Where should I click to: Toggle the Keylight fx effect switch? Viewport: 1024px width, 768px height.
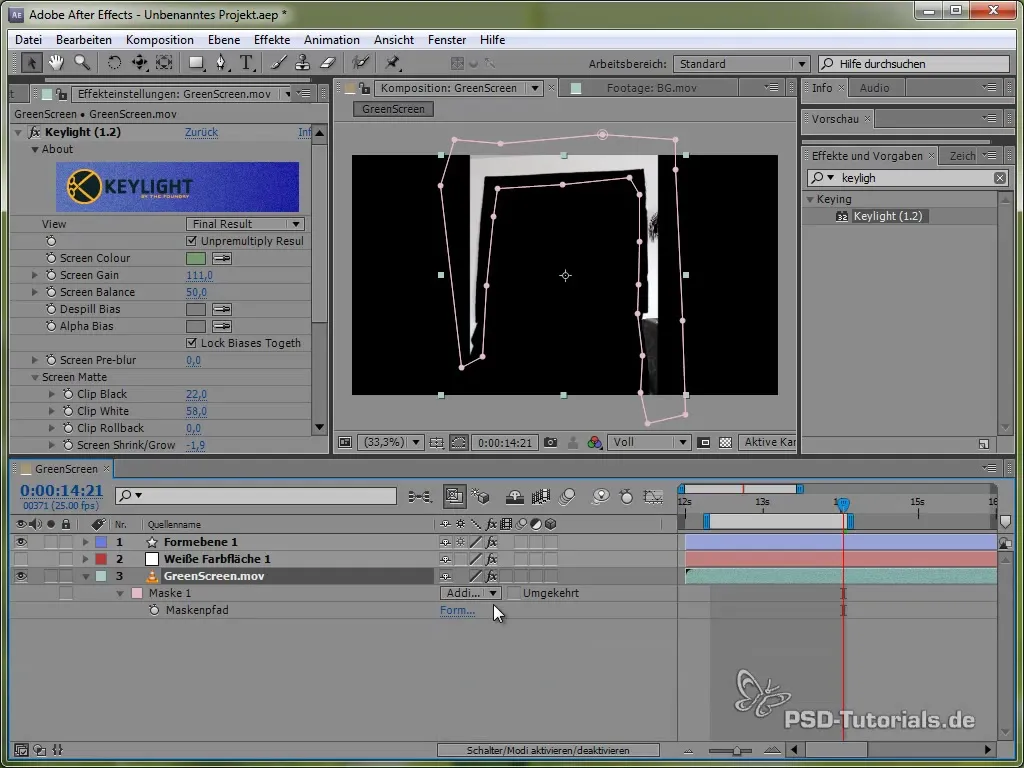pos(35,133)
